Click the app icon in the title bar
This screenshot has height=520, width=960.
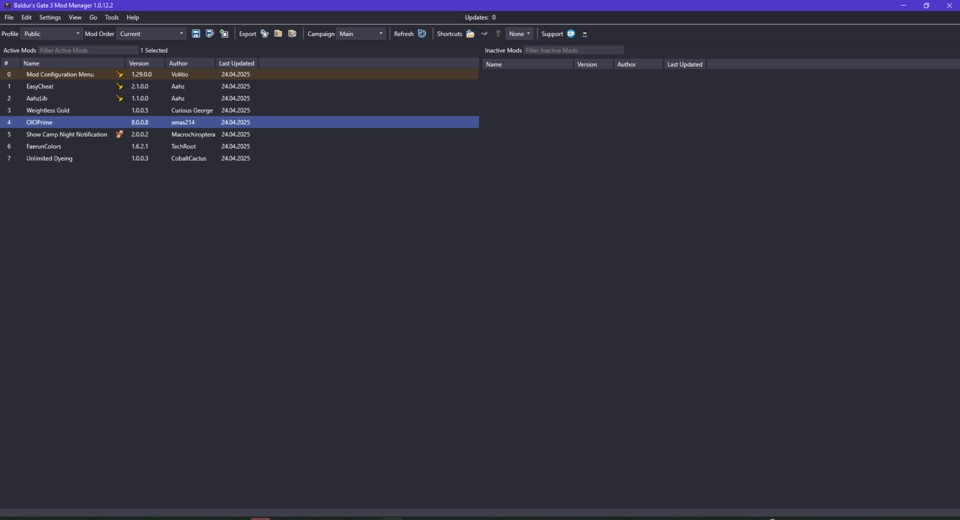(x=7, y=5)
